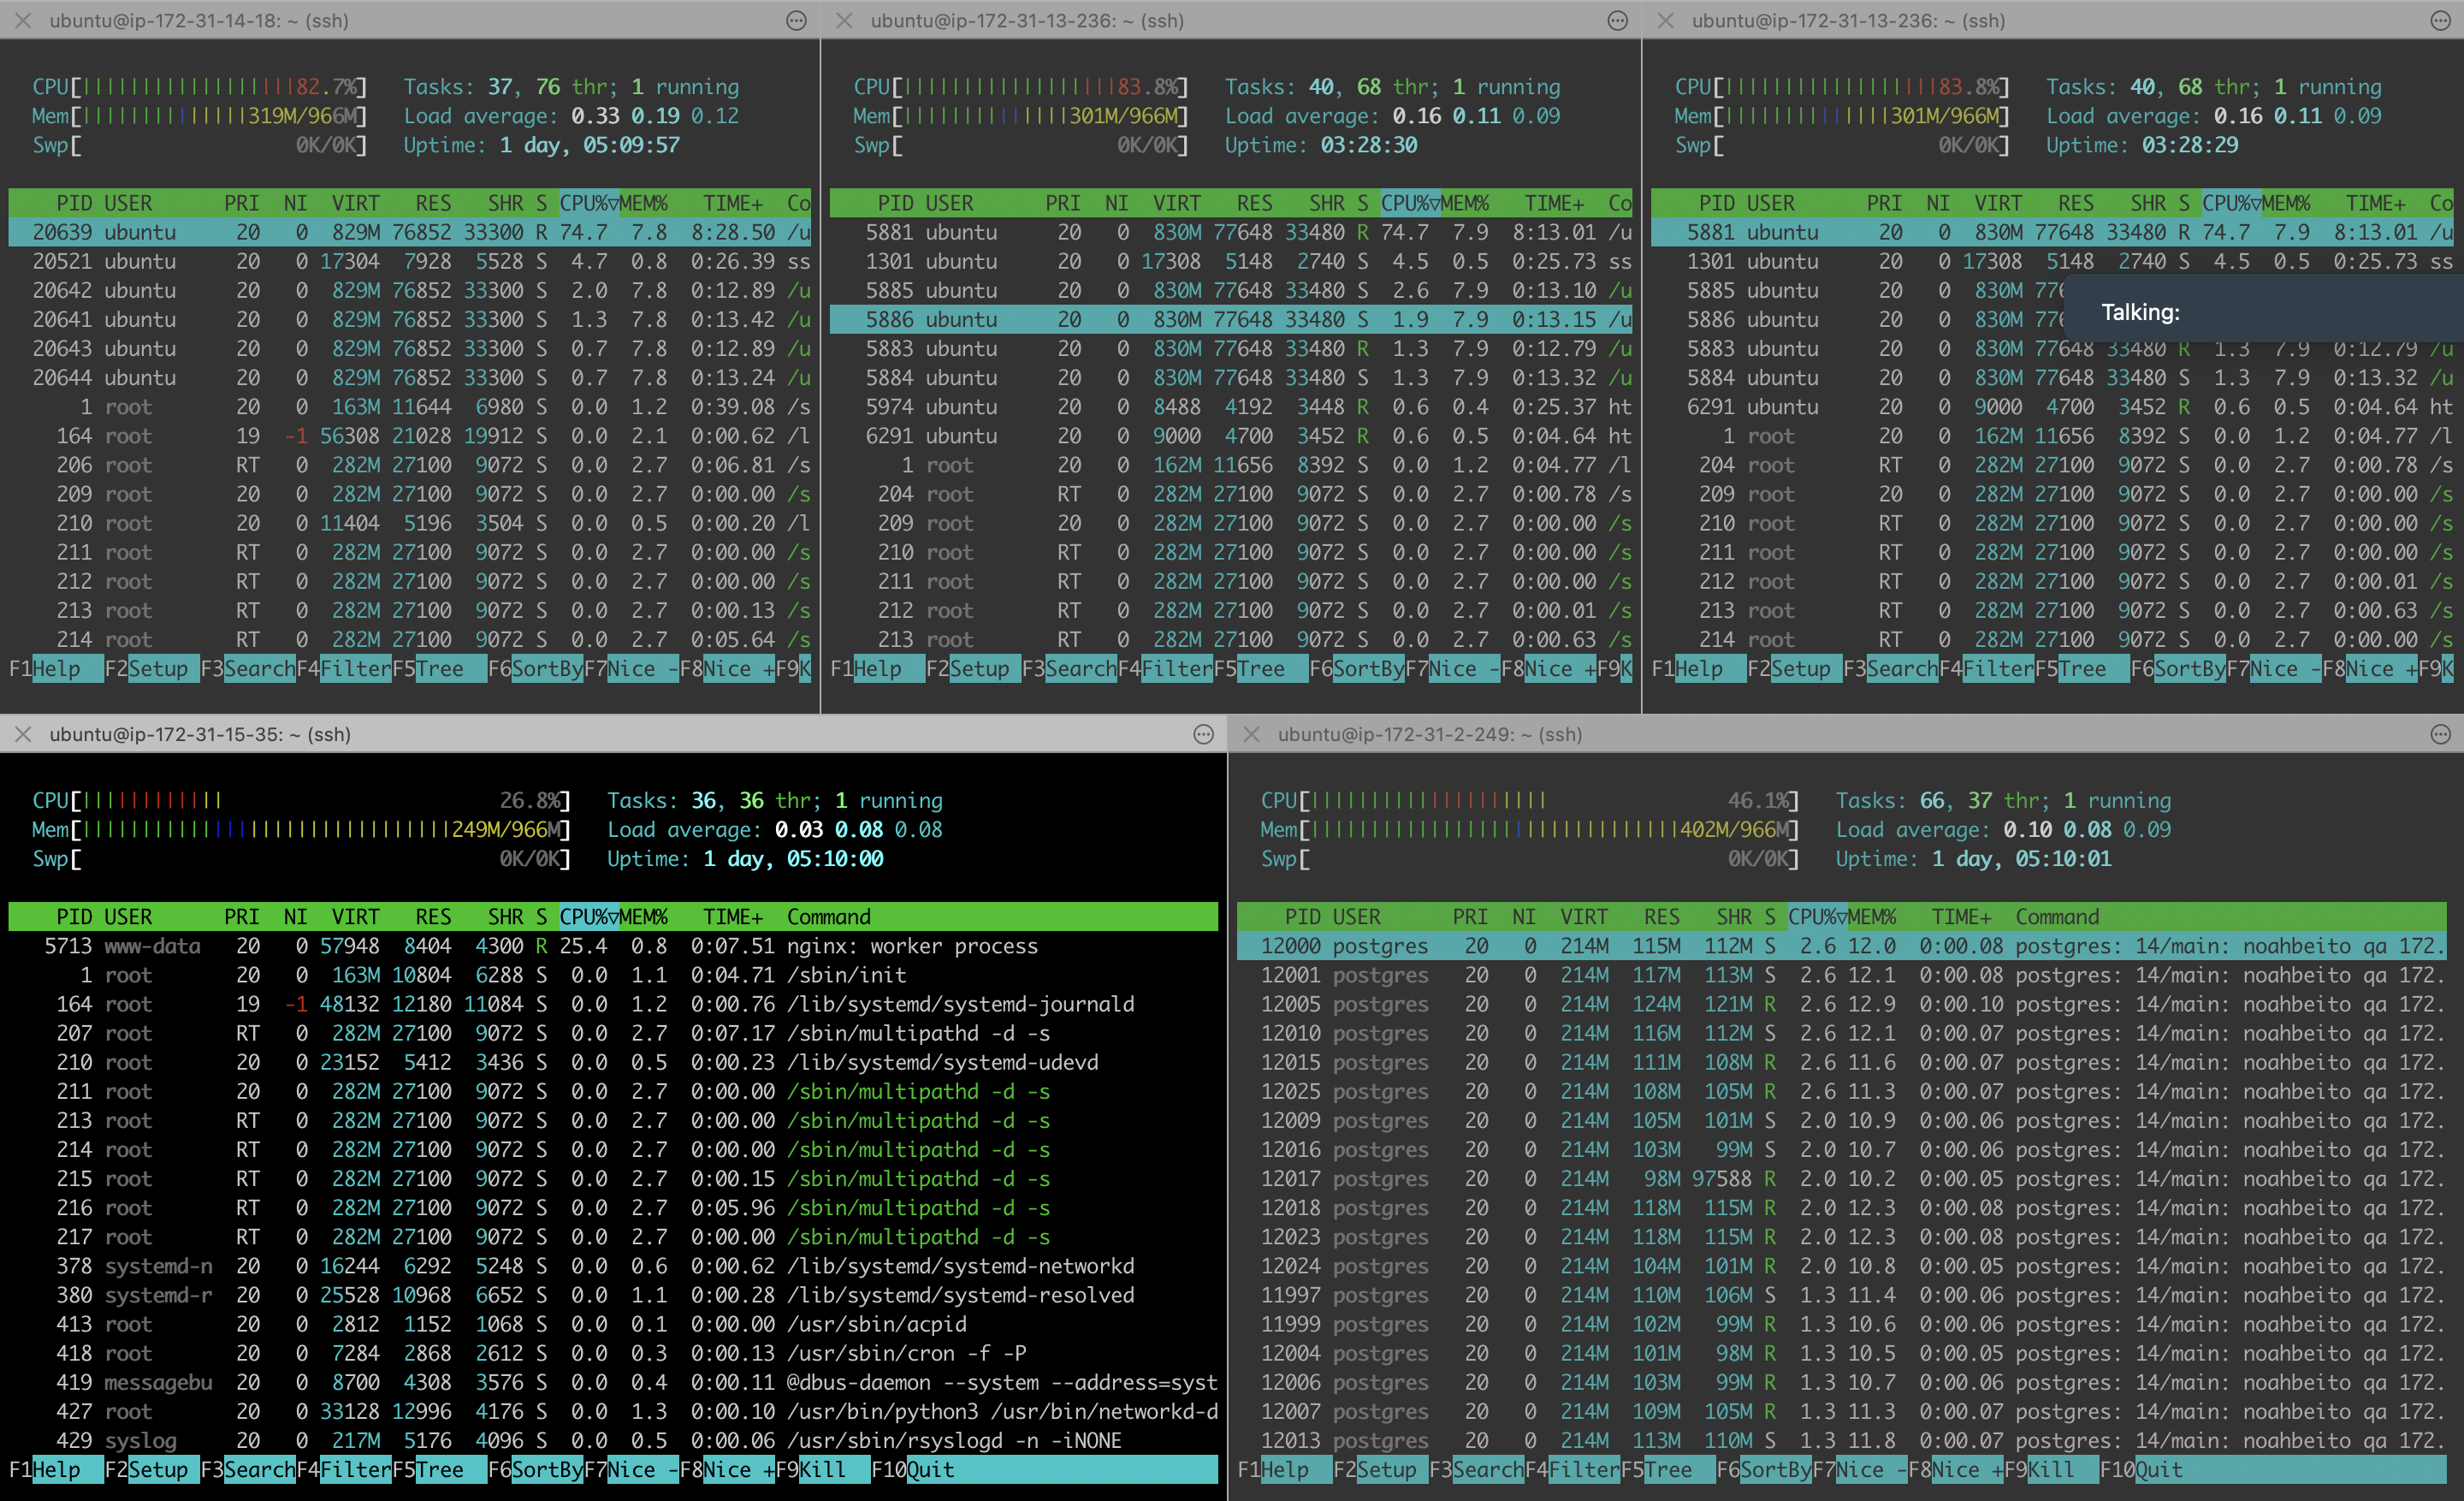Click F6 SortBy in the first pane
2464x1501 pixels.
point(546,669)
